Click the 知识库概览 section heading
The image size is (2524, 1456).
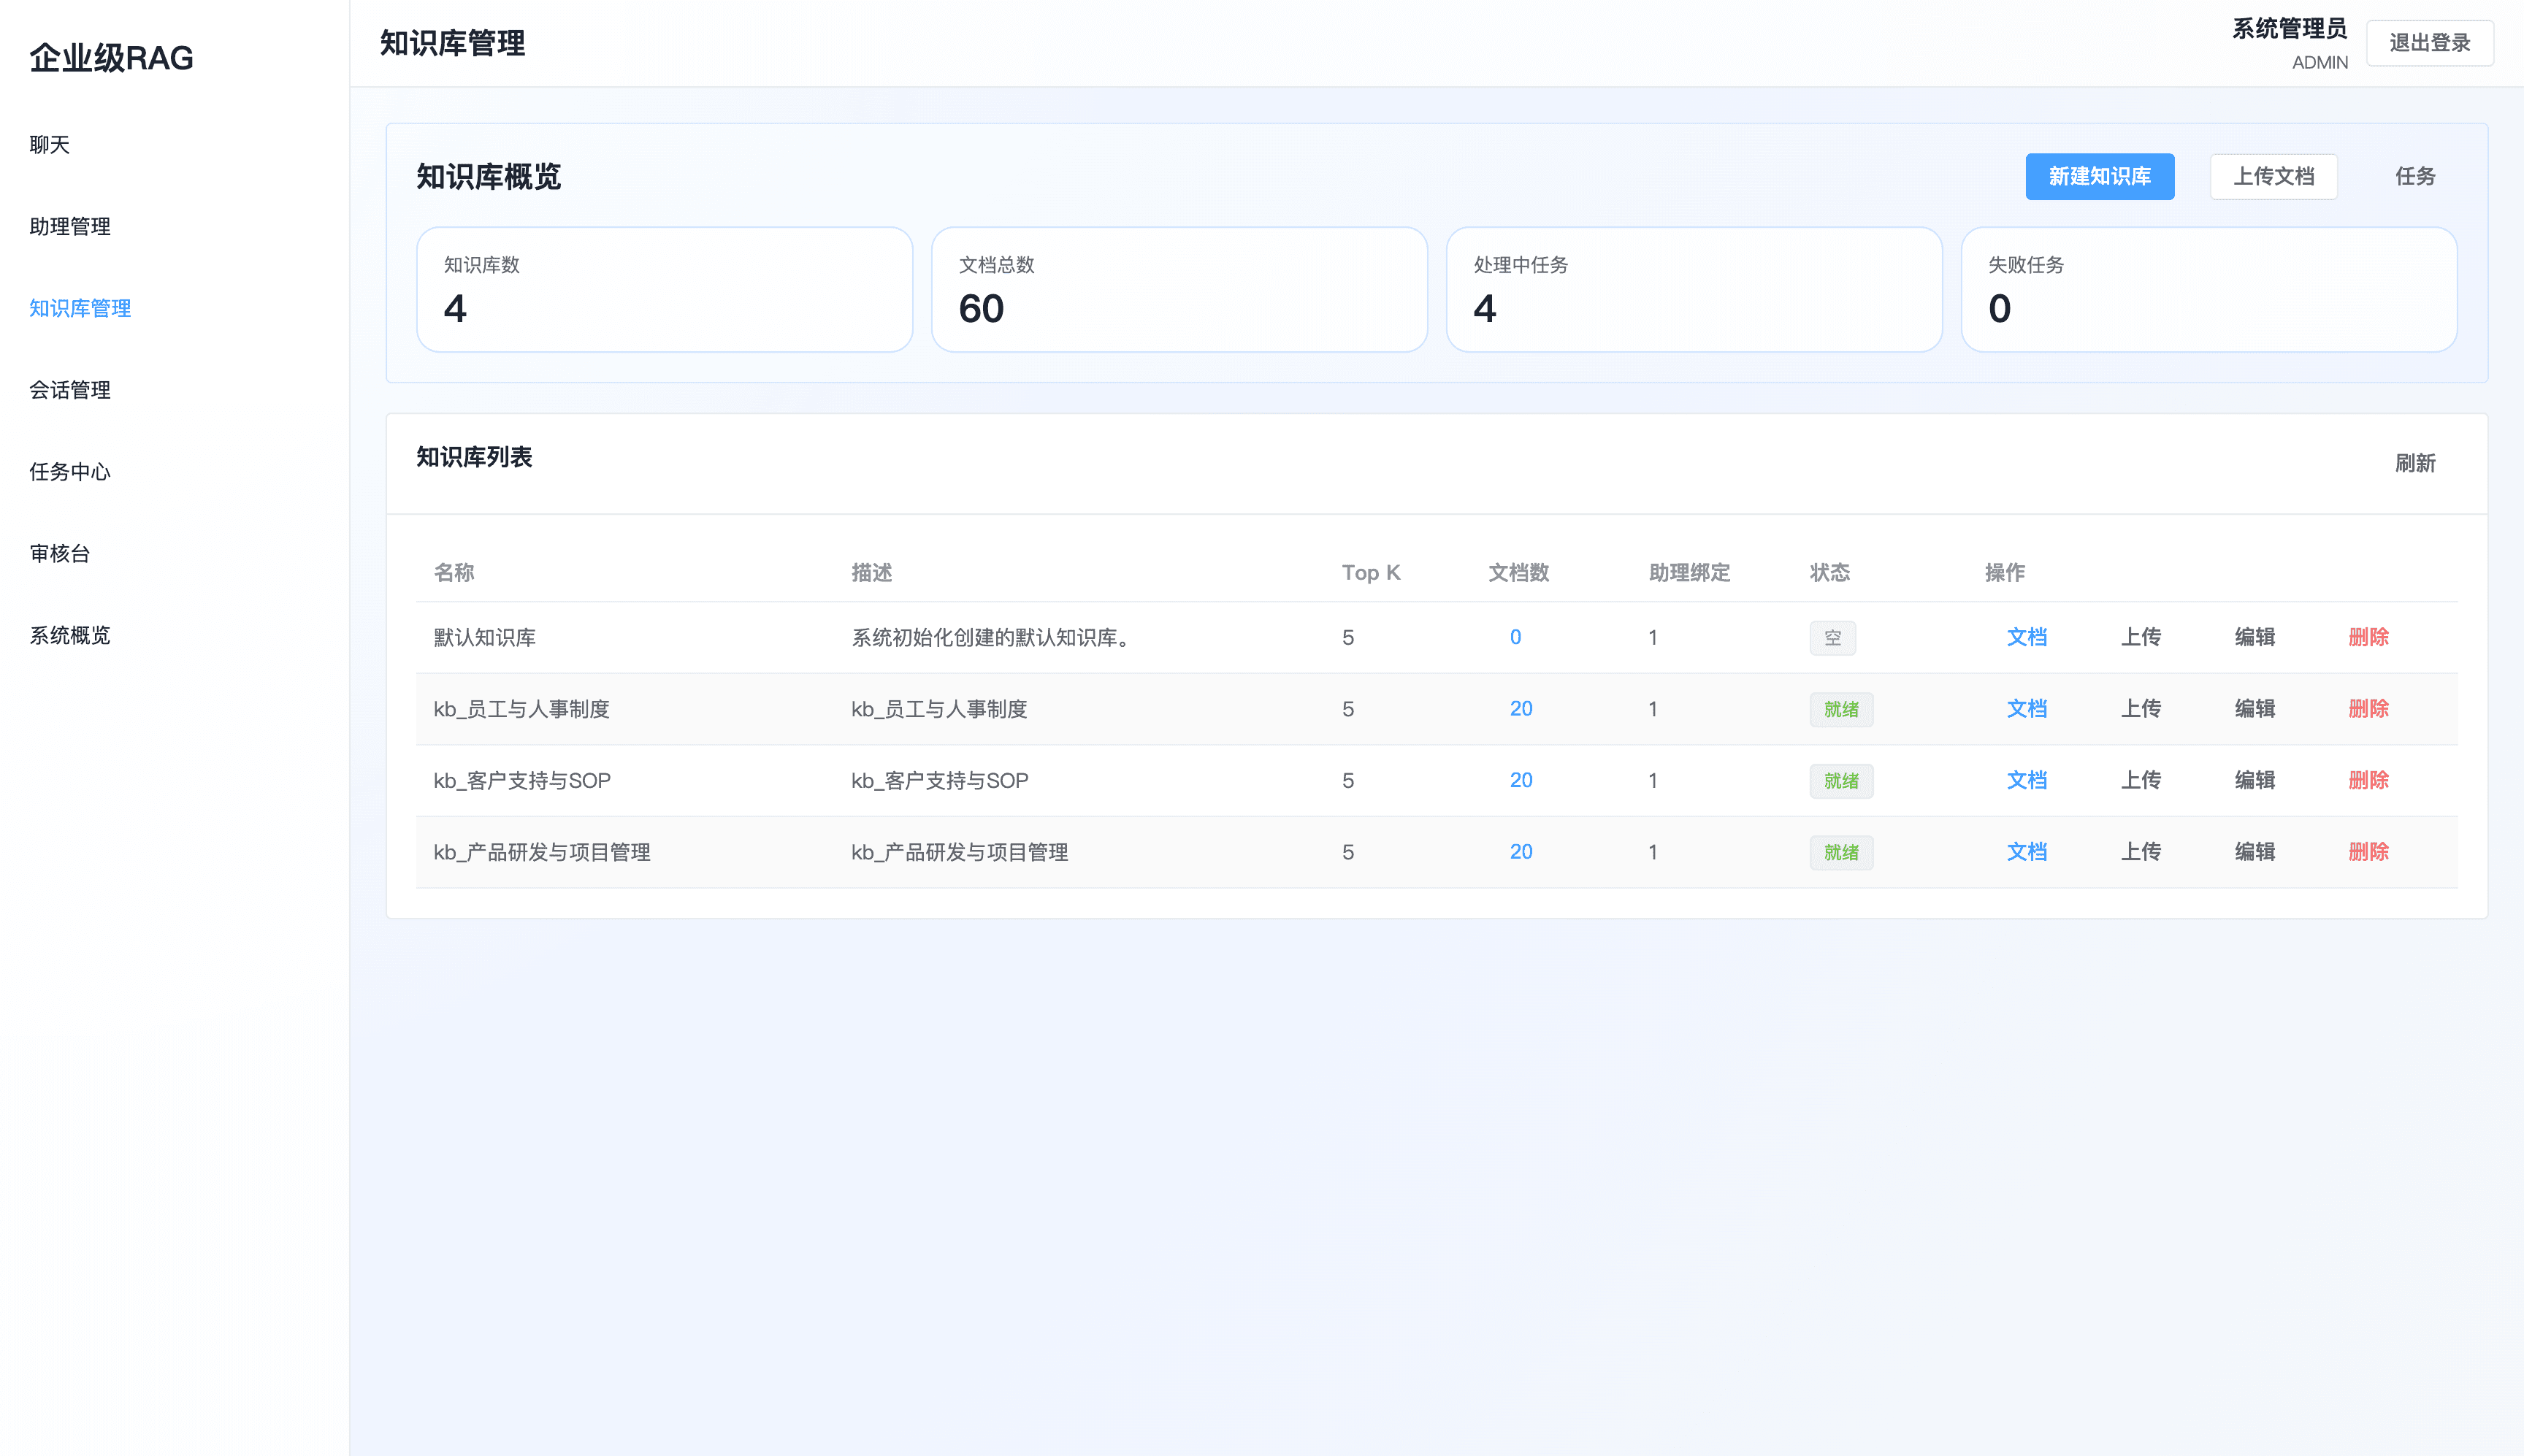coord(488,177)
